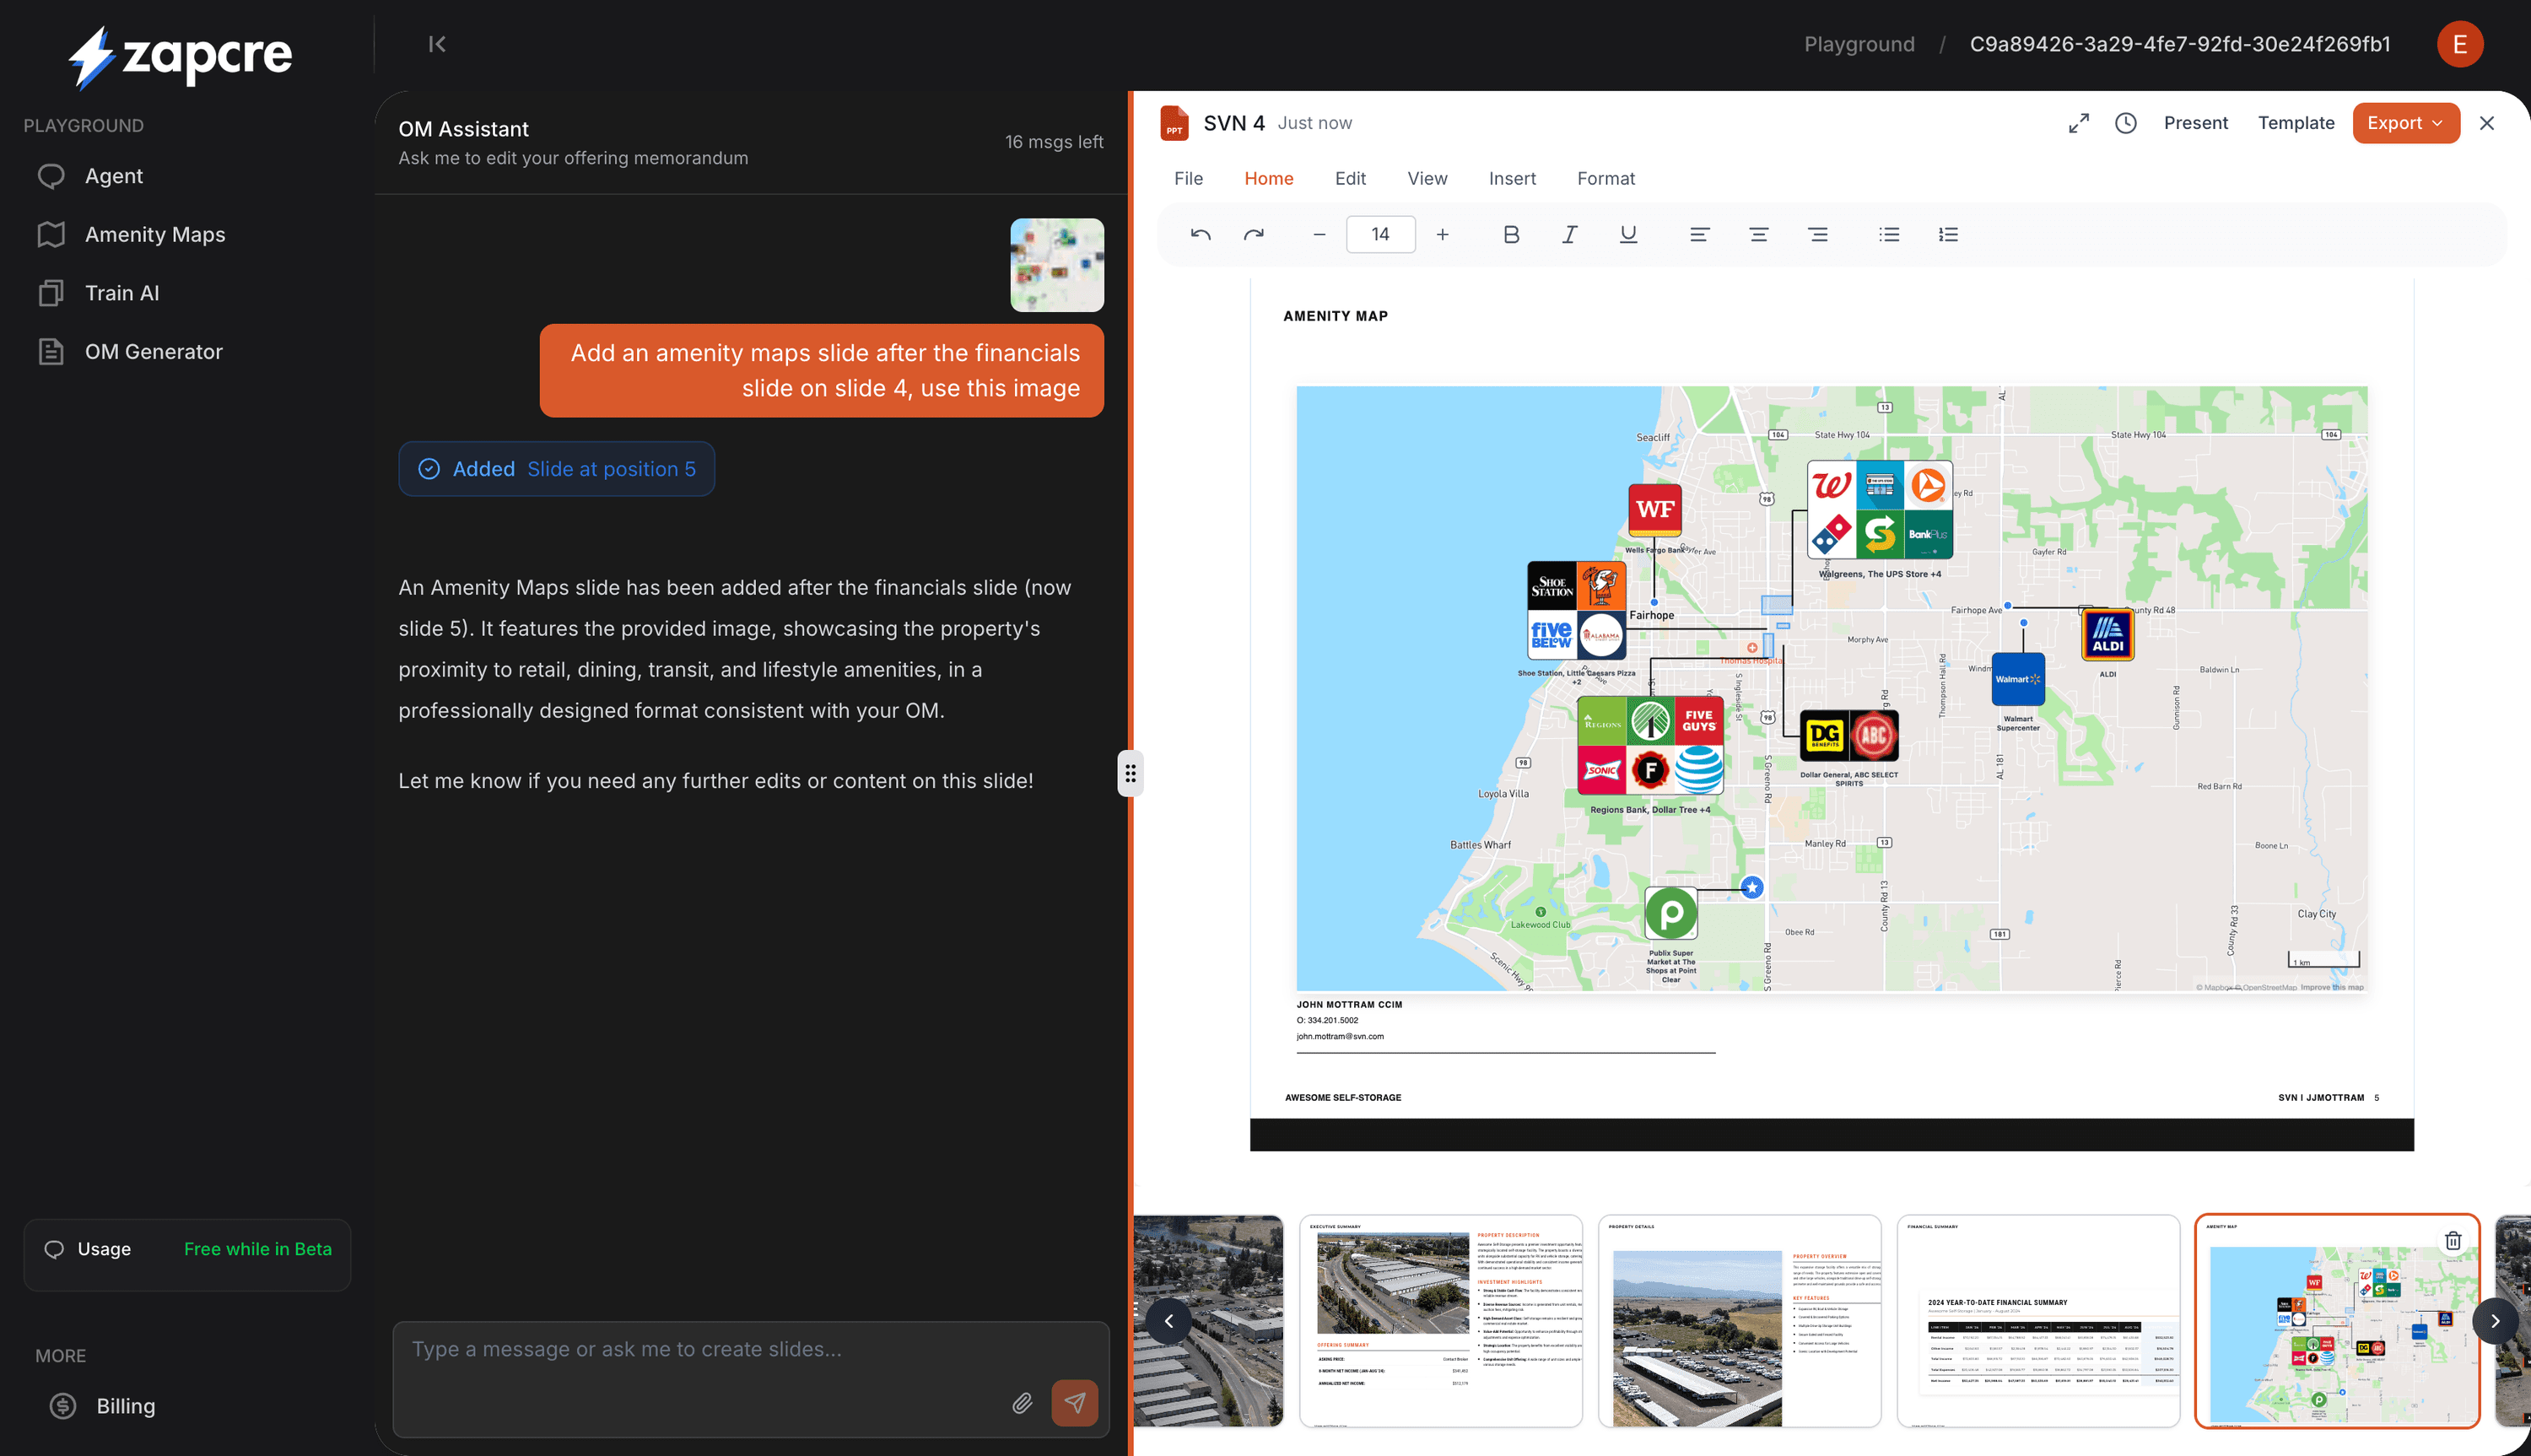Open the Export dropdown
2531x1456 pixels.
pyautogui.click(x=2406, y=123)
